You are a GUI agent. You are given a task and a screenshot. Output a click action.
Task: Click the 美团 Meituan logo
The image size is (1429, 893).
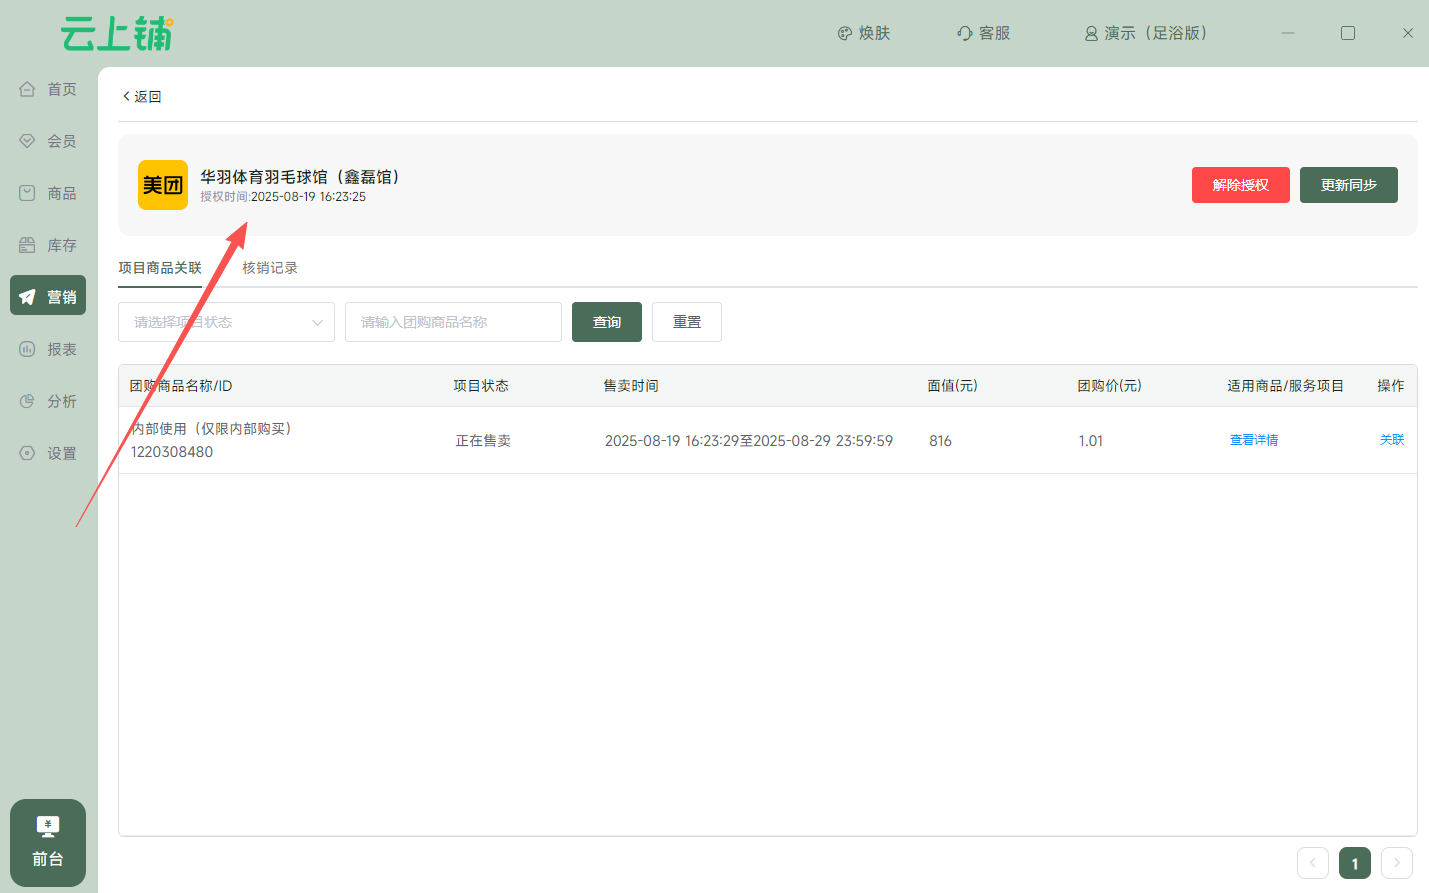[163, 185]
